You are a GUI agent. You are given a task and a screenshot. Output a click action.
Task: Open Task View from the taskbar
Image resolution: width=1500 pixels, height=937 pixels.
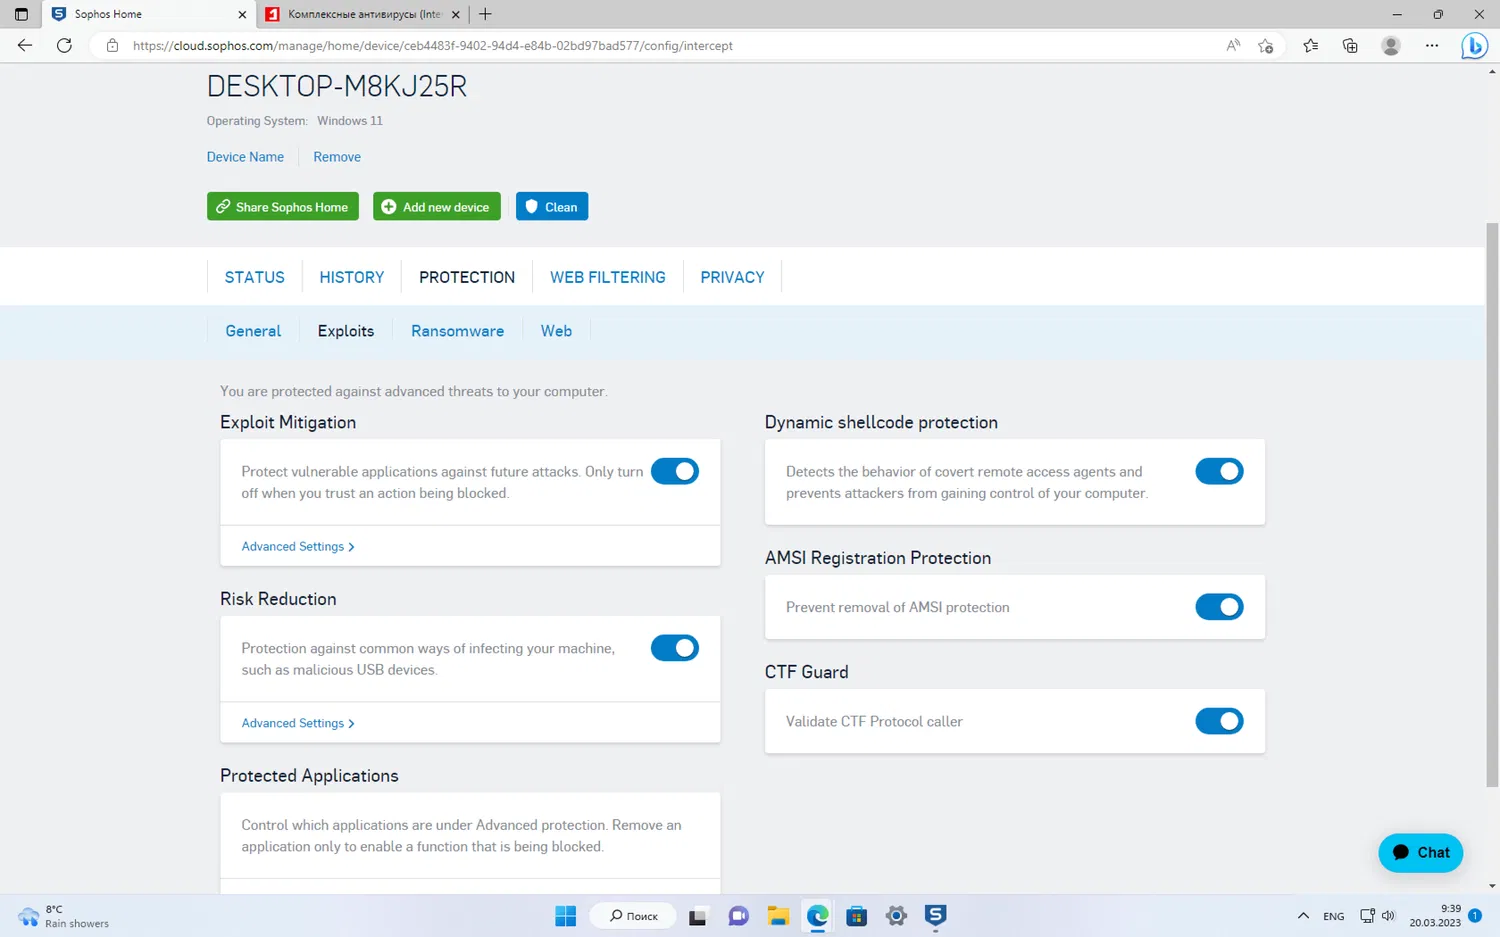click(698, 915)
